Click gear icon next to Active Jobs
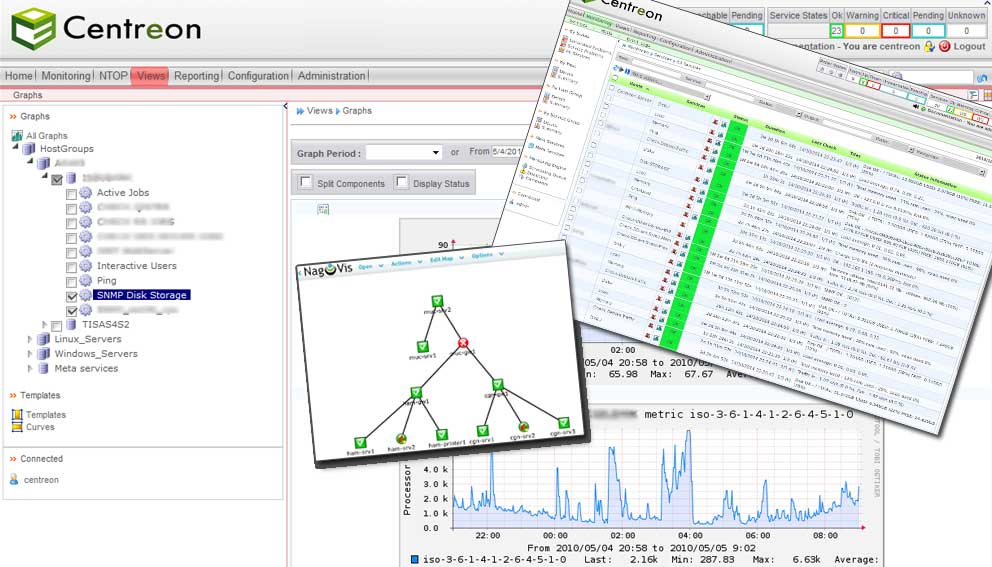 85,192
